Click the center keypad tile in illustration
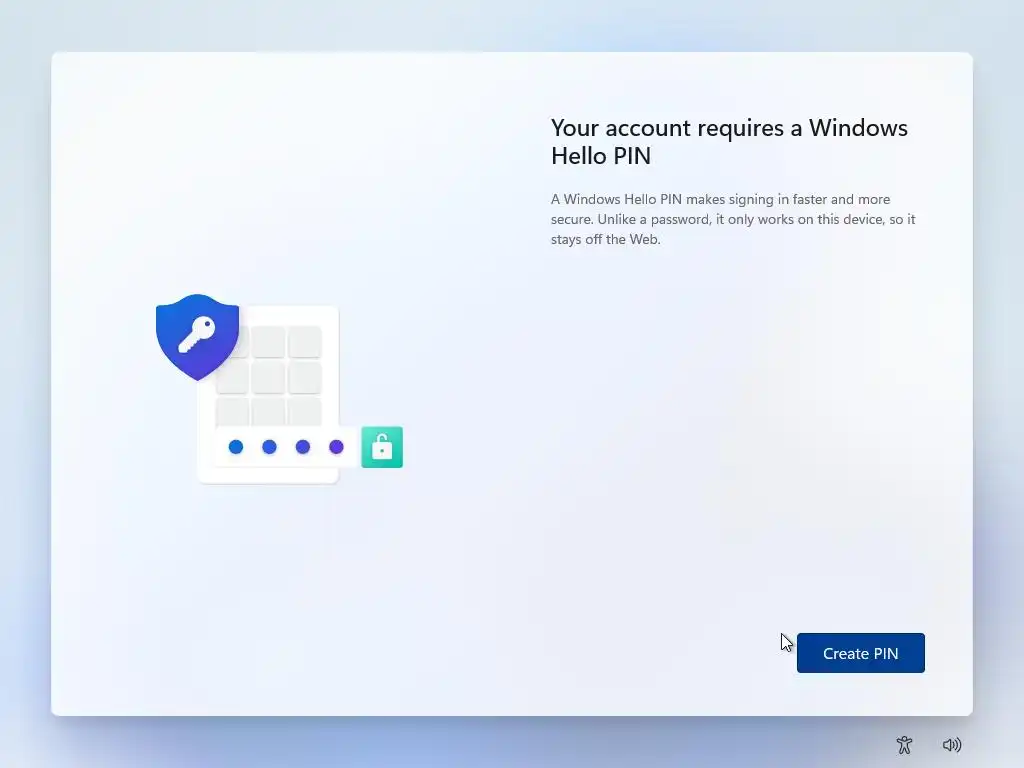This screenshot has width=1024, height=768. coord(268,377)
